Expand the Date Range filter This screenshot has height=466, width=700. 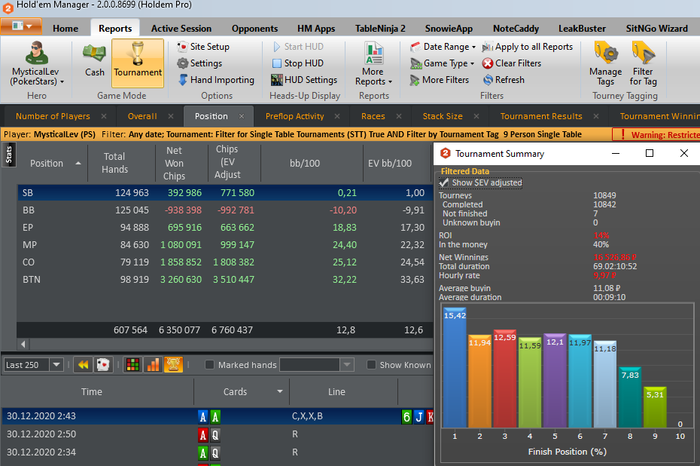[x=442, y=46]
